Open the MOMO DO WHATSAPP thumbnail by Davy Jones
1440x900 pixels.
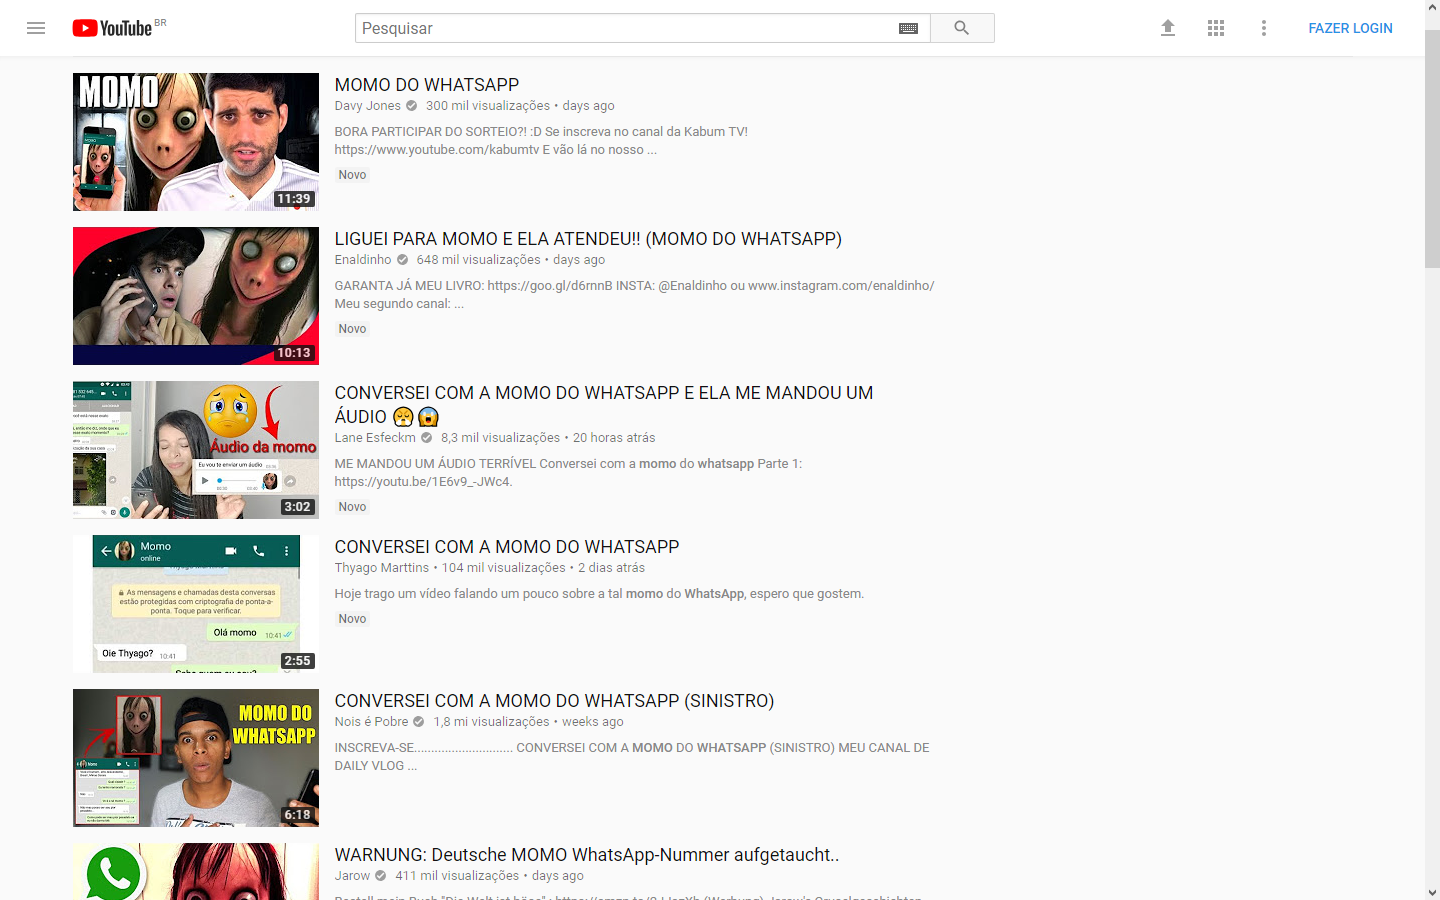coord(196,142)
